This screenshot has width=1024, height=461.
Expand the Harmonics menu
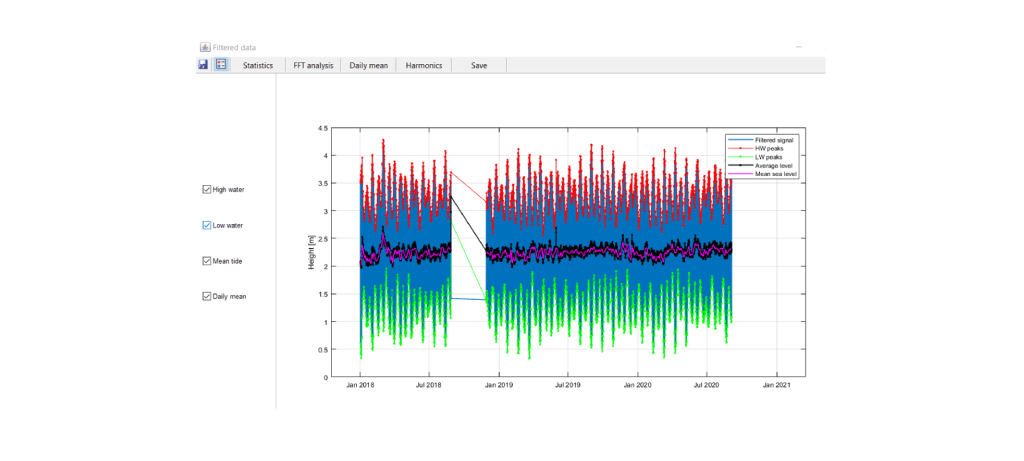coord(424,65)
